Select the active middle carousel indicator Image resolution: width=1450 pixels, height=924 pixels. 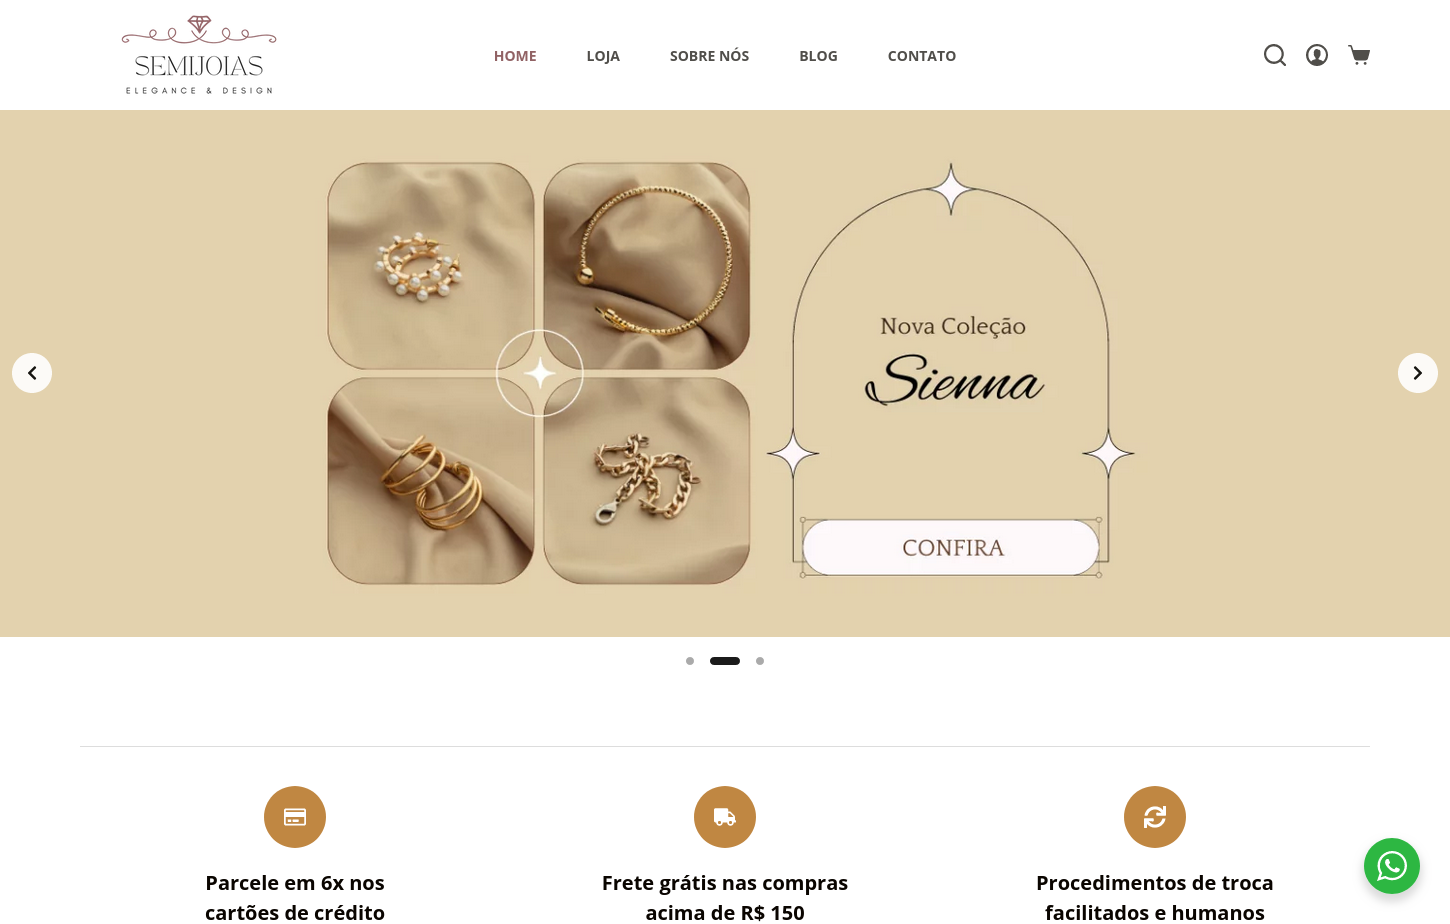tap(725, 661)
